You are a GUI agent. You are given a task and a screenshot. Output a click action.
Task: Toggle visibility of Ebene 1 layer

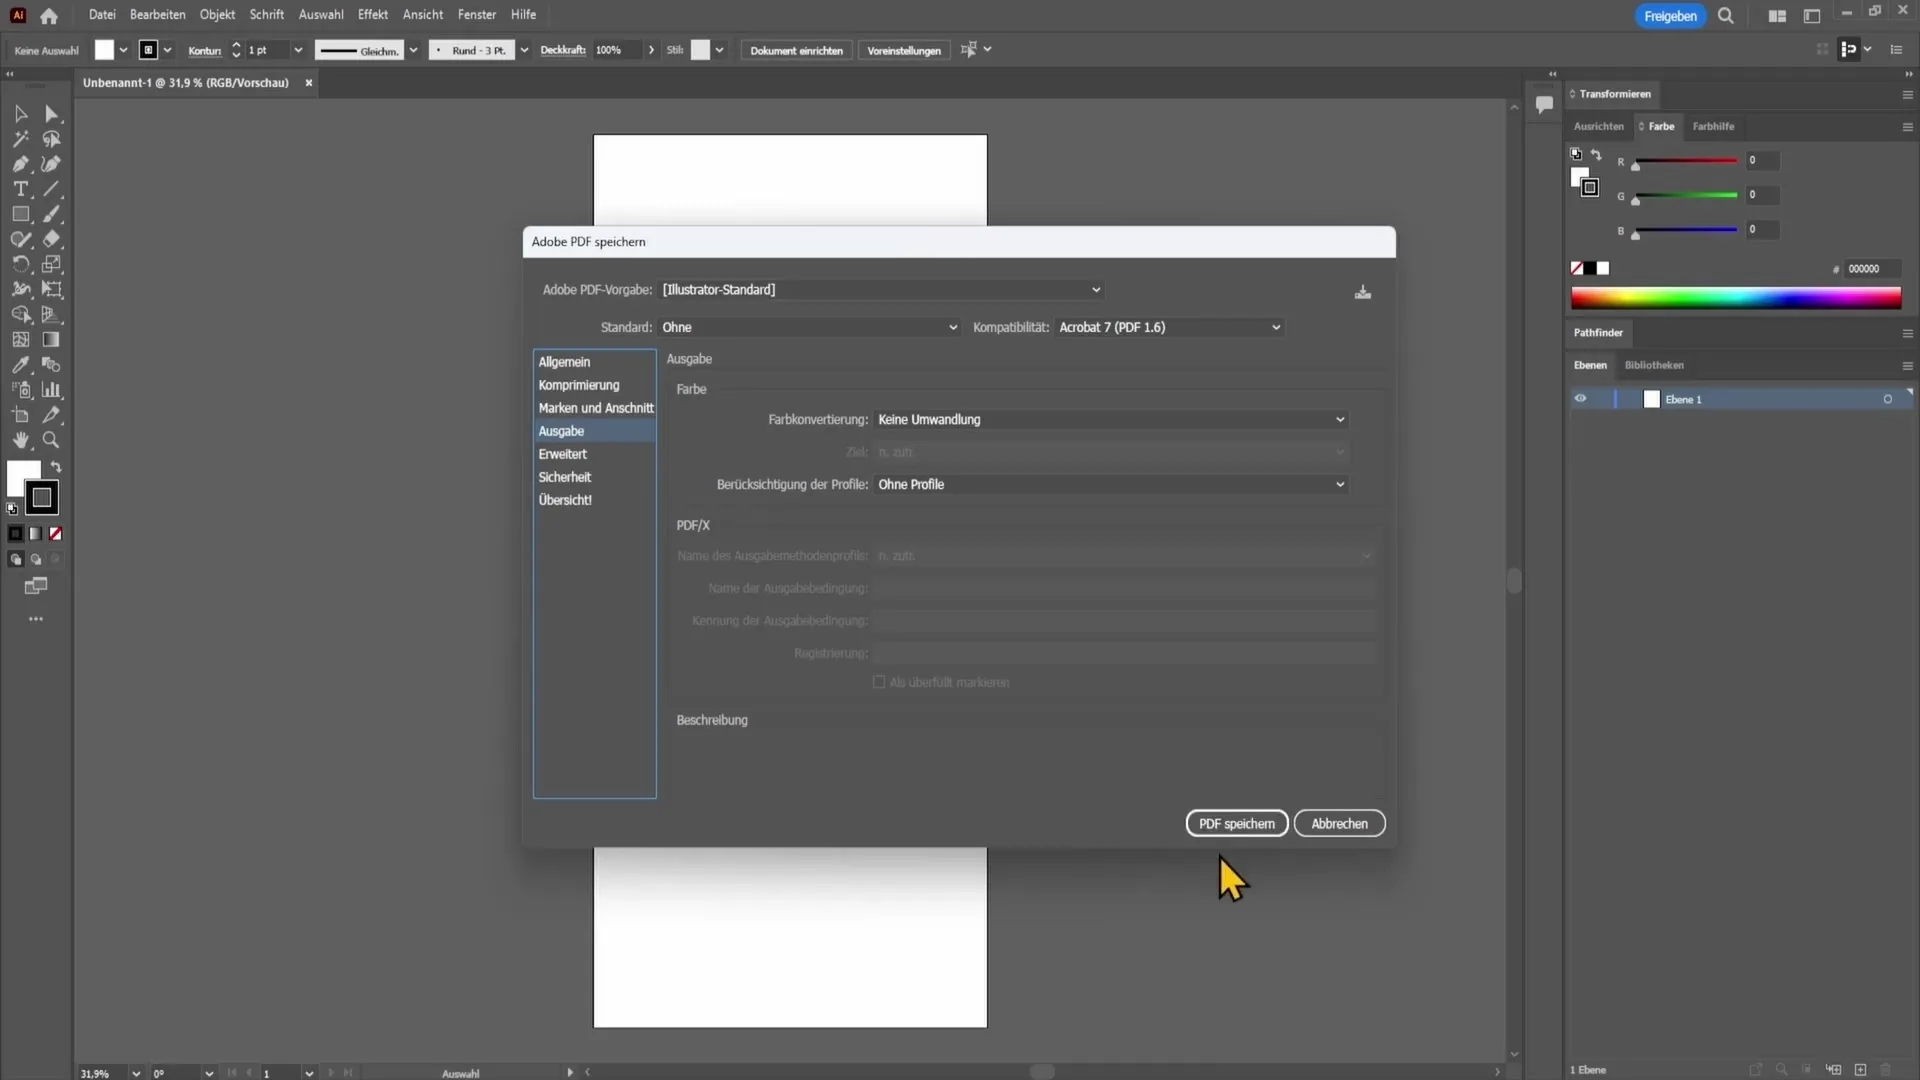(x=1580, y=399)
